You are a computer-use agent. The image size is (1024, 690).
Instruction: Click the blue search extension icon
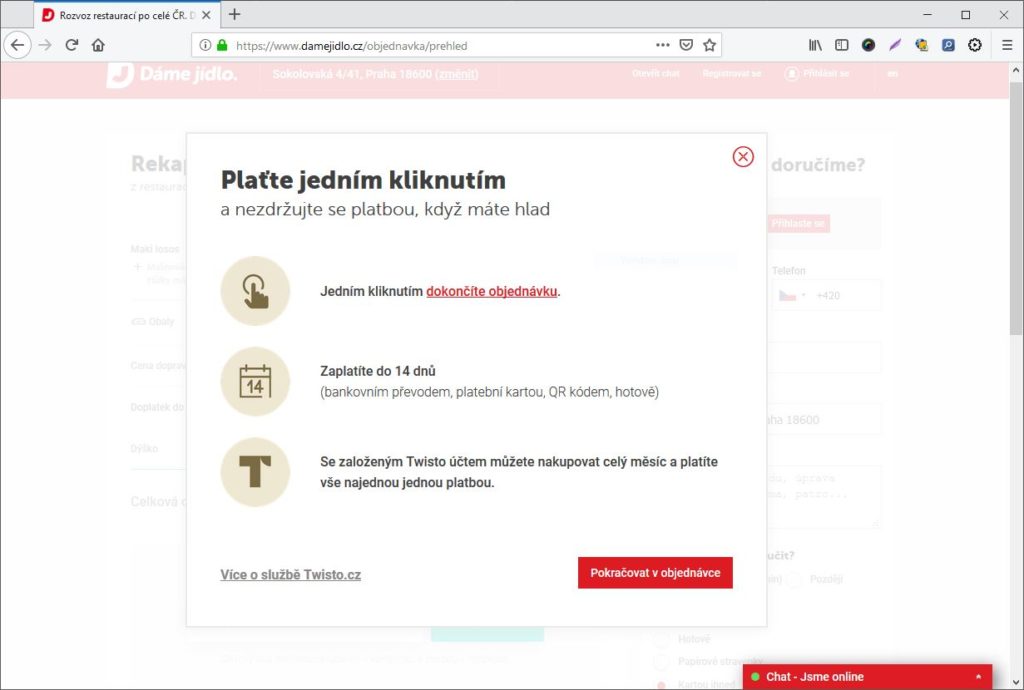pyautogui.click(x=948, y=45)
